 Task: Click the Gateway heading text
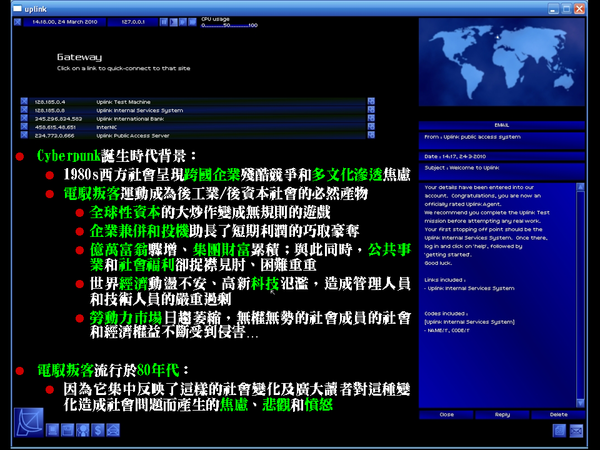click(x=80, y=57)
